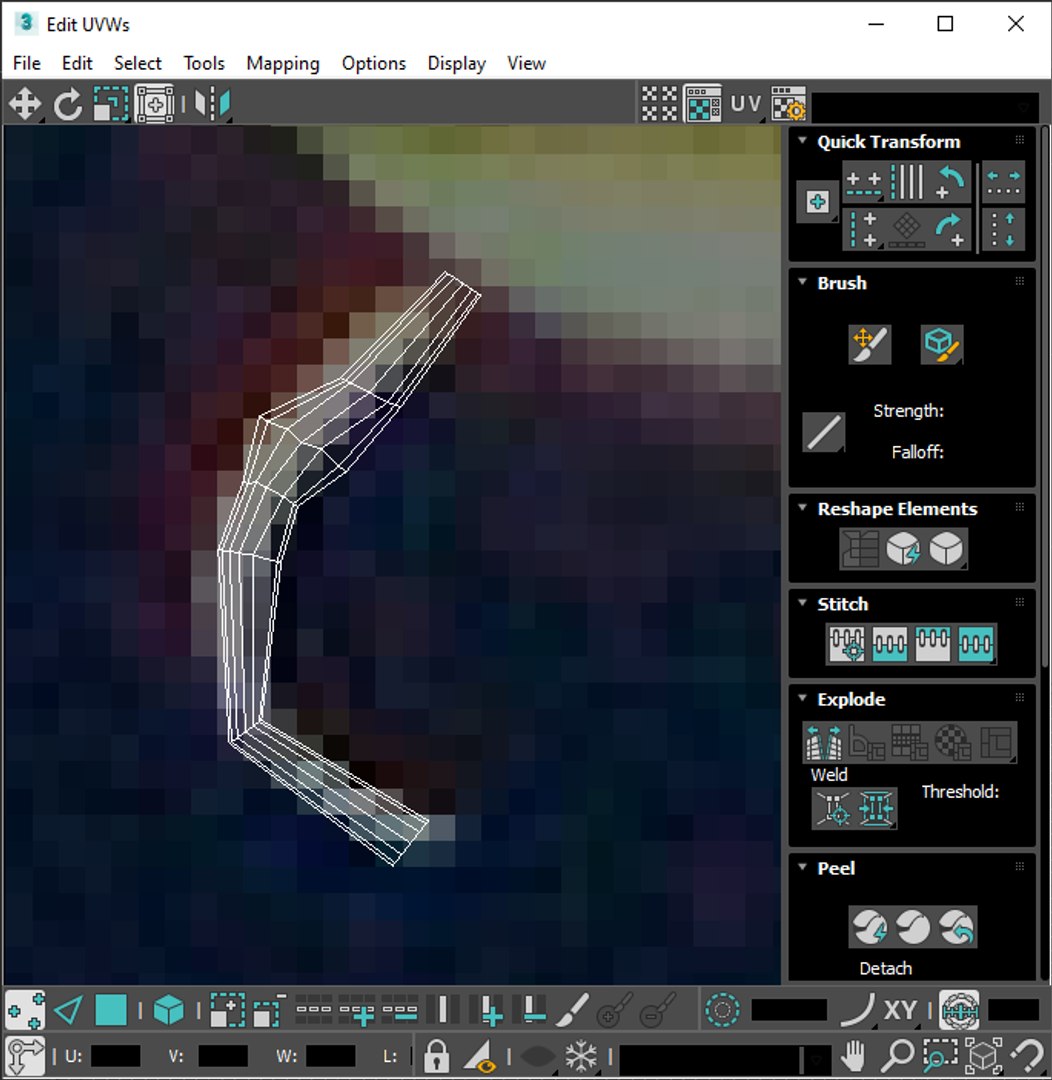Collapse the Stitch rollout
Viewport: 1052px width, 1080px height.
click(802, 603)
